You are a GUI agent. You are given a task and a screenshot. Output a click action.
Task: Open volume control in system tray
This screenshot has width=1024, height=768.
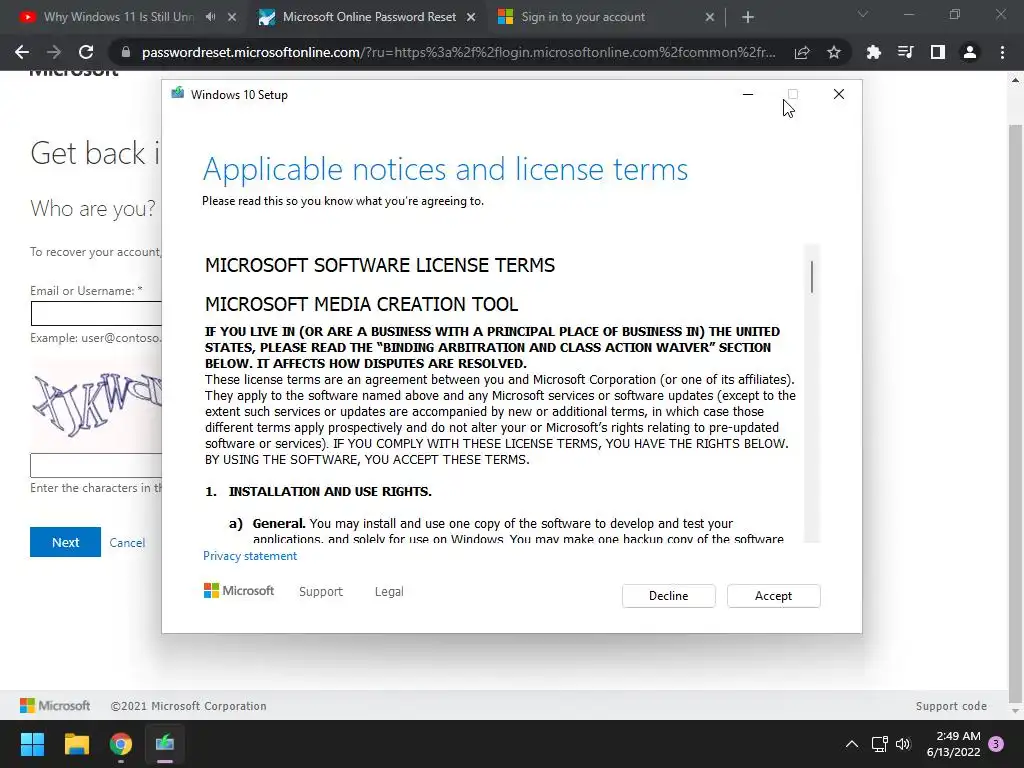(903, 744)
